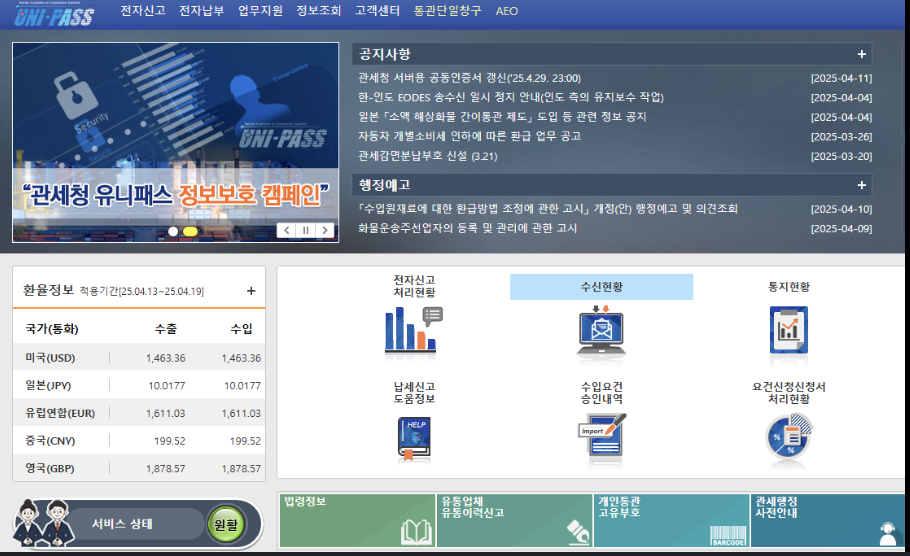The image size is (910, 556).
Task: Click the 수입요건 승인내역 label
Action: (601, 392)
